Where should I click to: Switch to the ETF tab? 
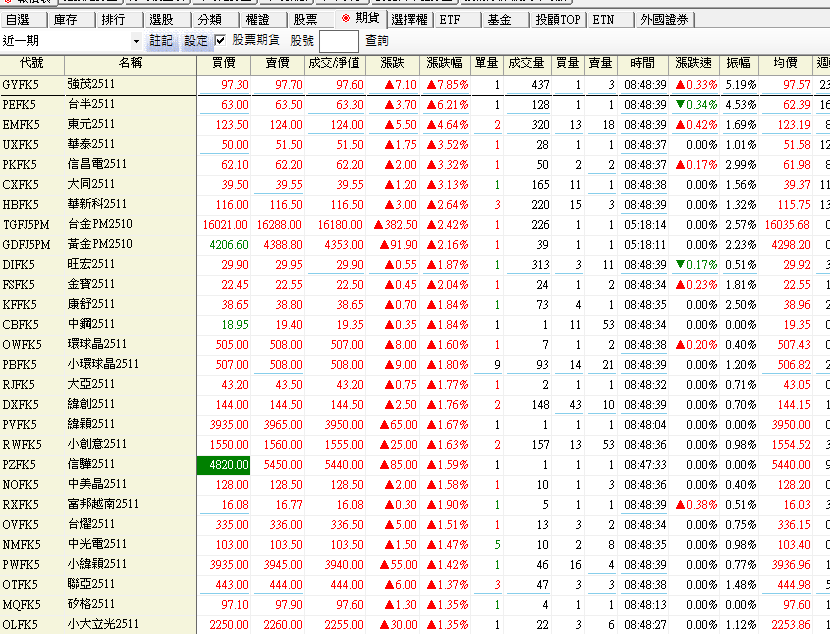click(x=451, y=19)
